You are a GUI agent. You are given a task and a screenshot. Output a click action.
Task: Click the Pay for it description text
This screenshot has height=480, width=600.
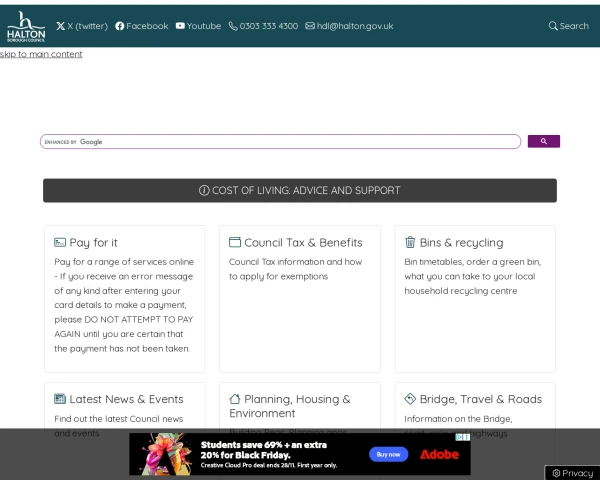pyautogui.click(x=124, y=305)
